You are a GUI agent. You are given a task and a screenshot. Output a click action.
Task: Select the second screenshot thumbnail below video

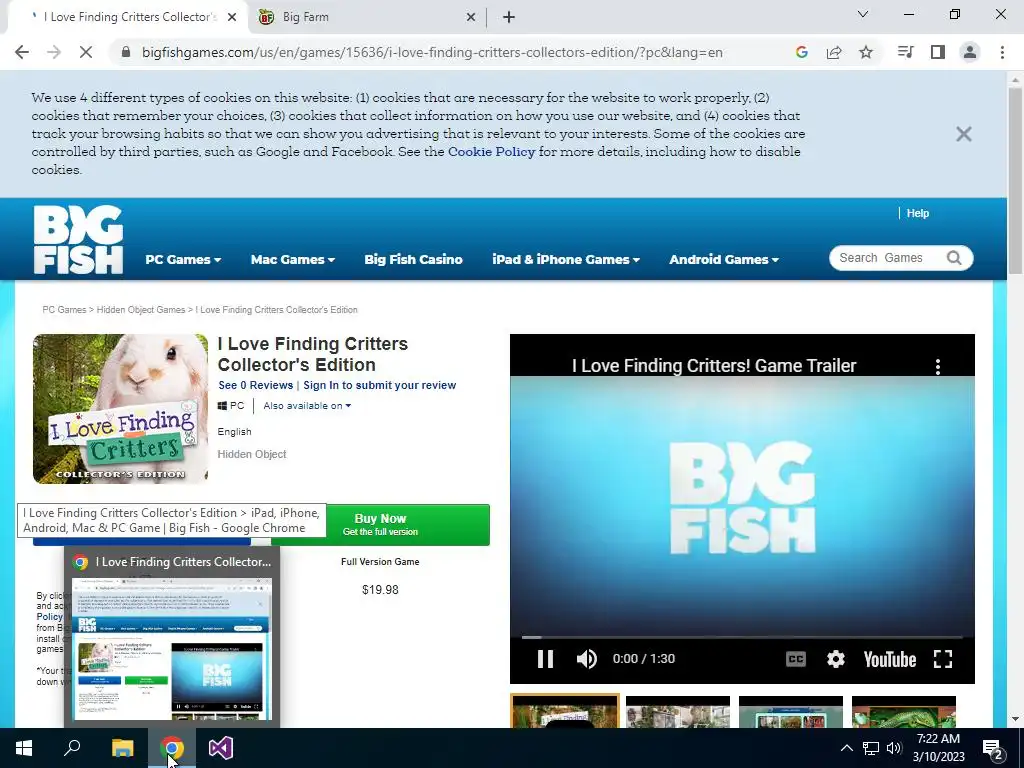coord(678,712)
